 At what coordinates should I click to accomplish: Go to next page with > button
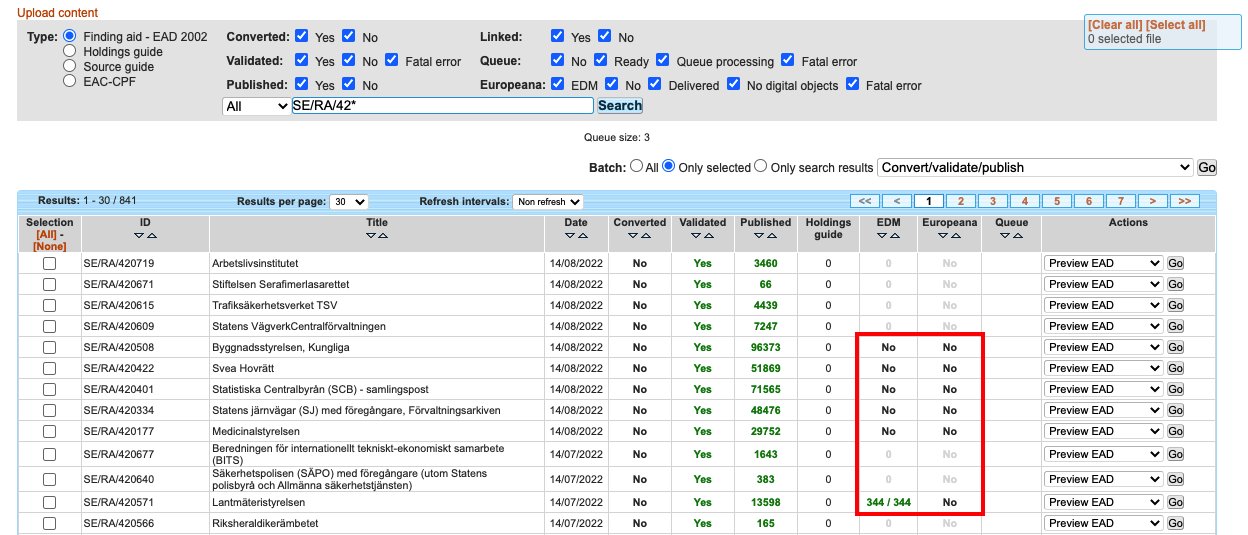(x=1153, y=201)
